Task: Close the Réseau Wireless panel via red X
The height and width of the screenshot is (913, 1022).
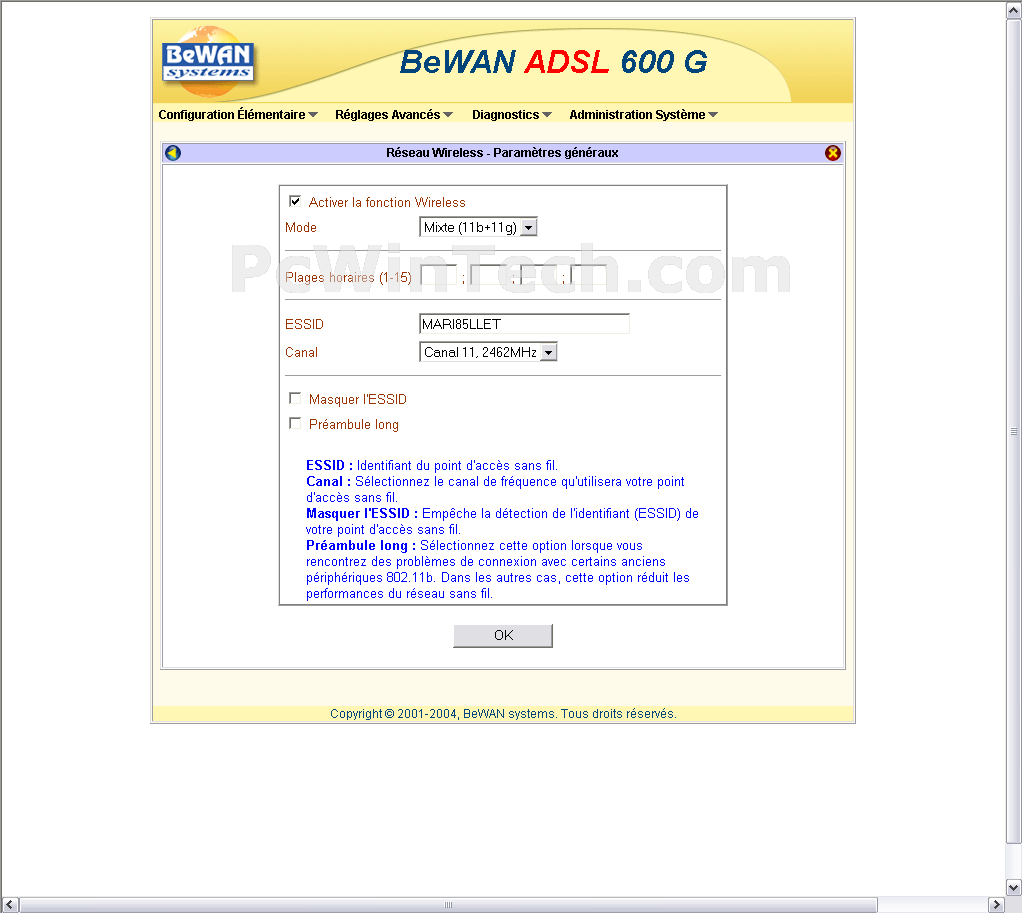Action: 832,153
